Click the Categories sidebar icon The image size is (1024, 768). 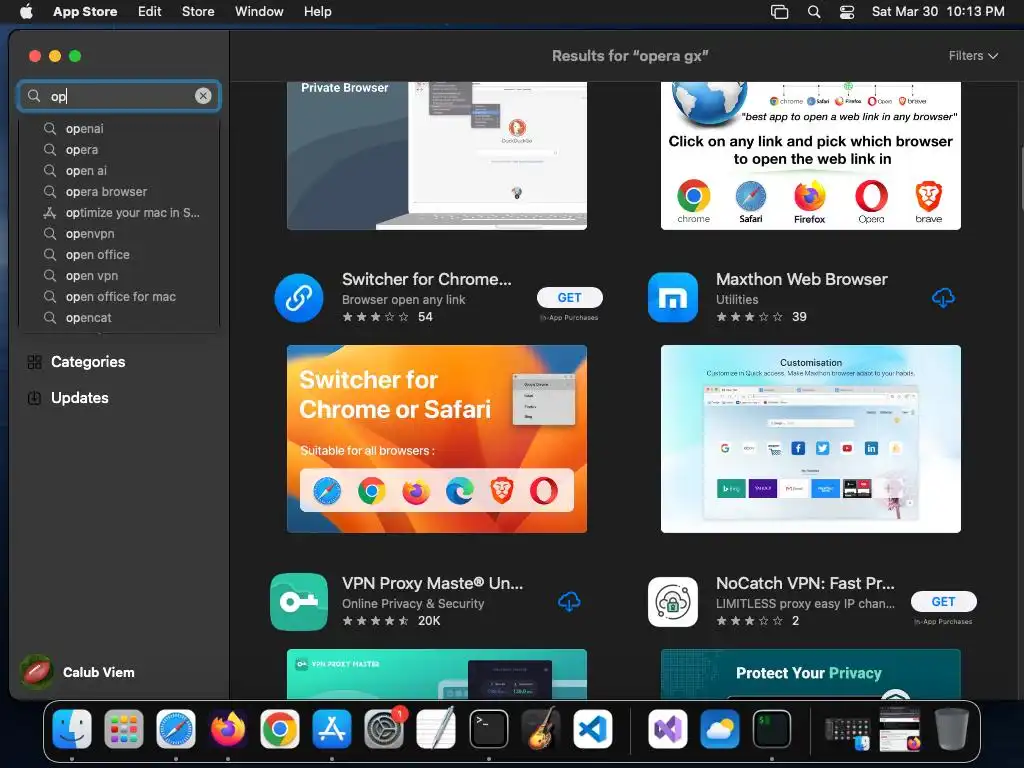tap(35, 362)
